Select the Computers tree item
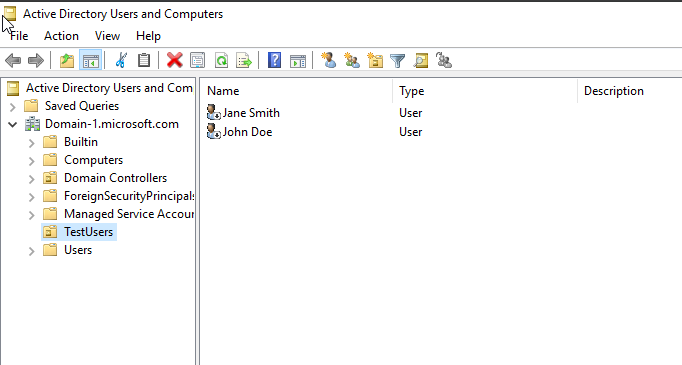This screenshot has height=365, width=682. [94, 160]
